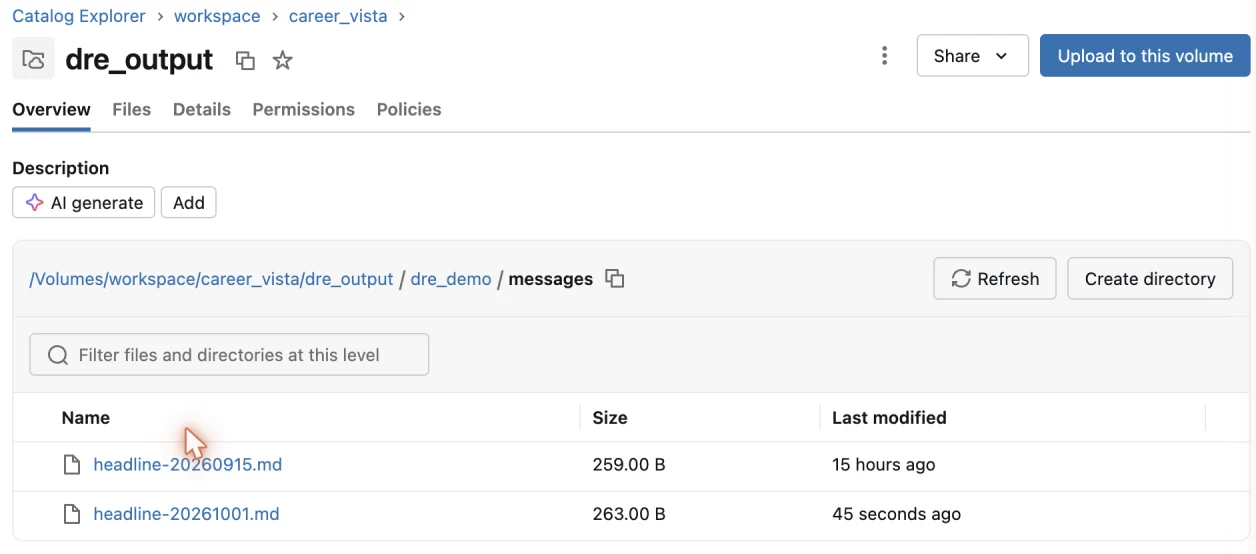Open the headline-20260915.md file

tap(188, 465)
